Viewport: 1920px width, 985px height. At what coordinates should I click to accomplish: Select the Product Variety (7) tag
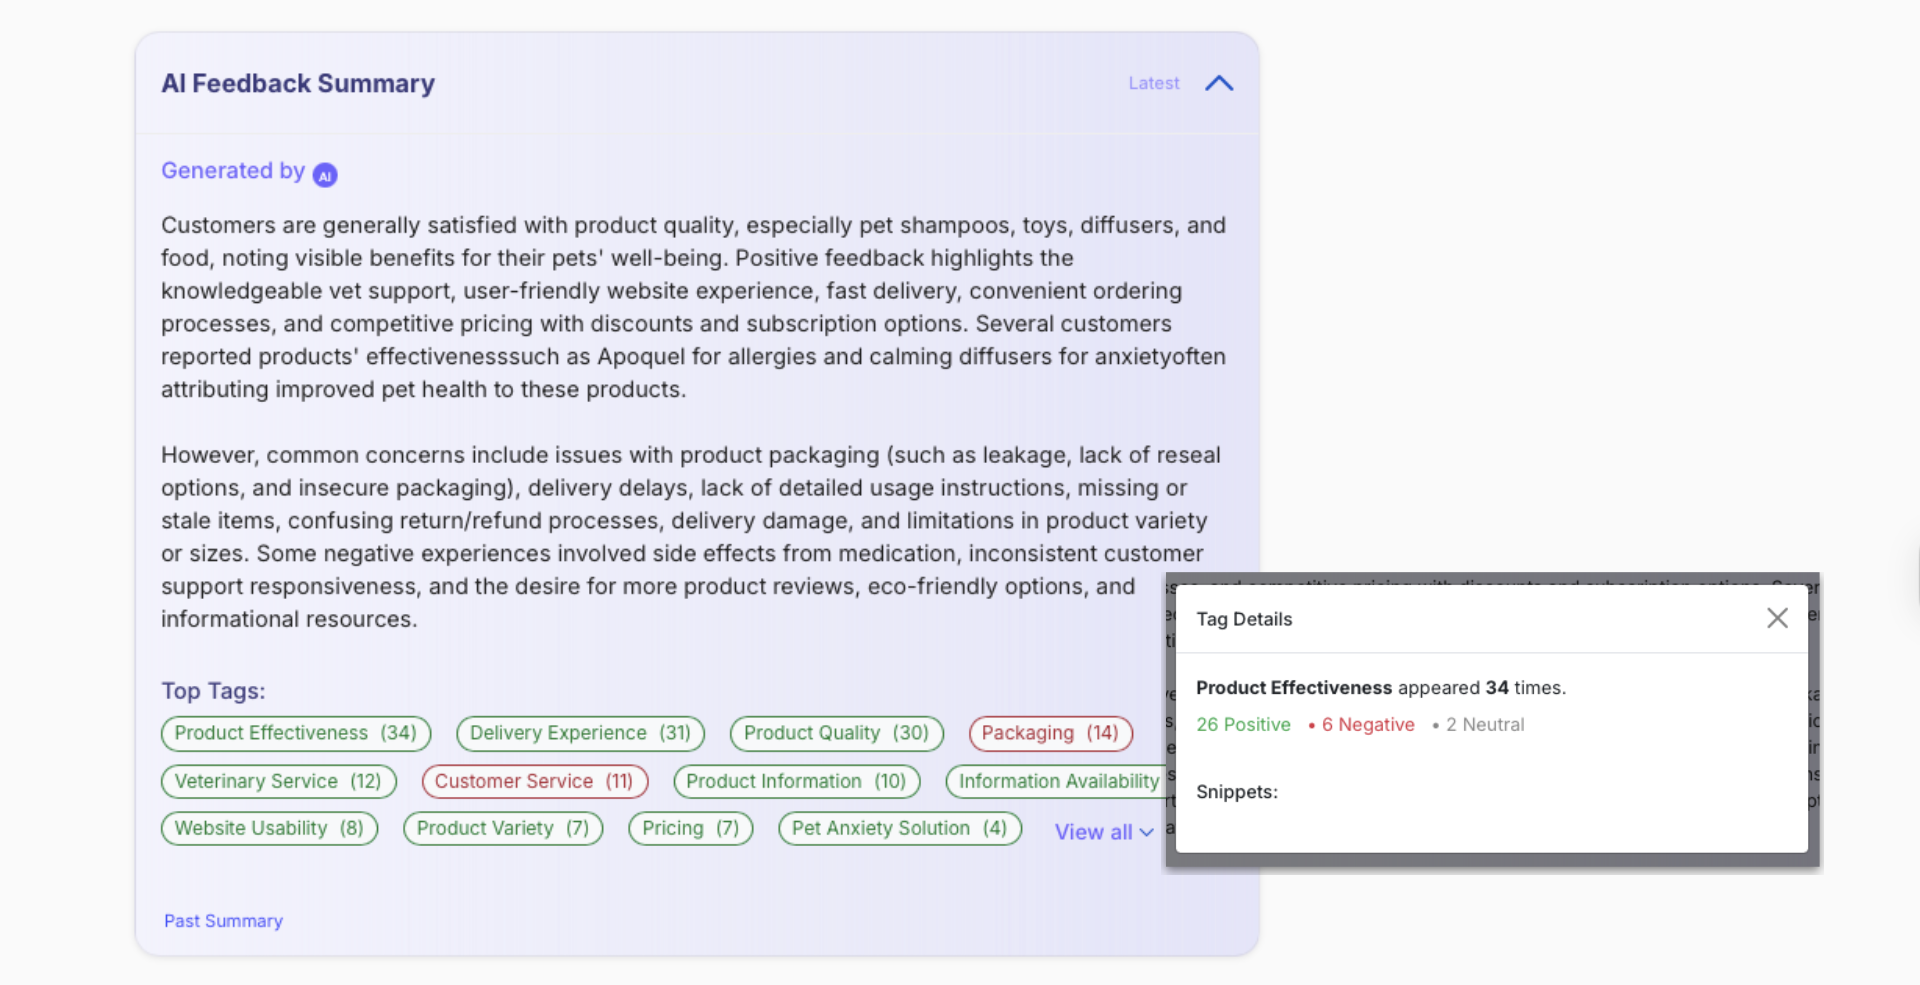[x=503, y=828]
